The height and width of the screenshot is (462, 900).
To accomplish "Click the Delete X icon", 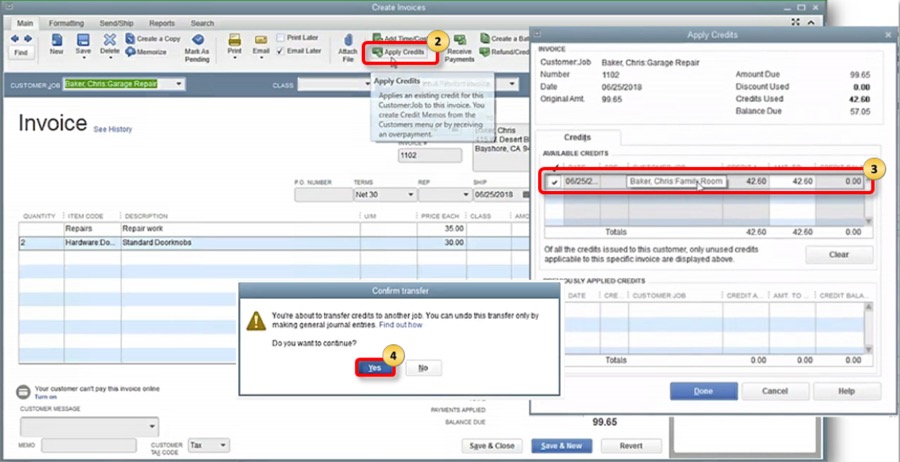I will point(110,40).
